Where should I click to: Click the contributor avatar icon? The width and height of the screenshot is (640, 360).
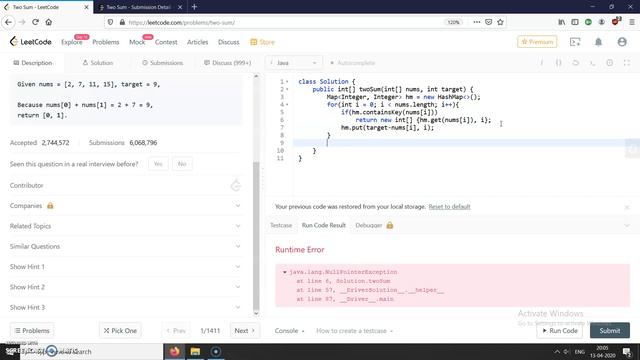[236, 186]
